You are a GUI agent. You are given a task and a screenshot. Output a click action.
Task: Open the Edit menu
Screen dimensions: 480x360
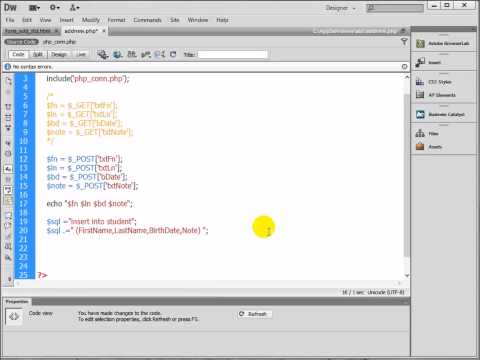point(27,20)
